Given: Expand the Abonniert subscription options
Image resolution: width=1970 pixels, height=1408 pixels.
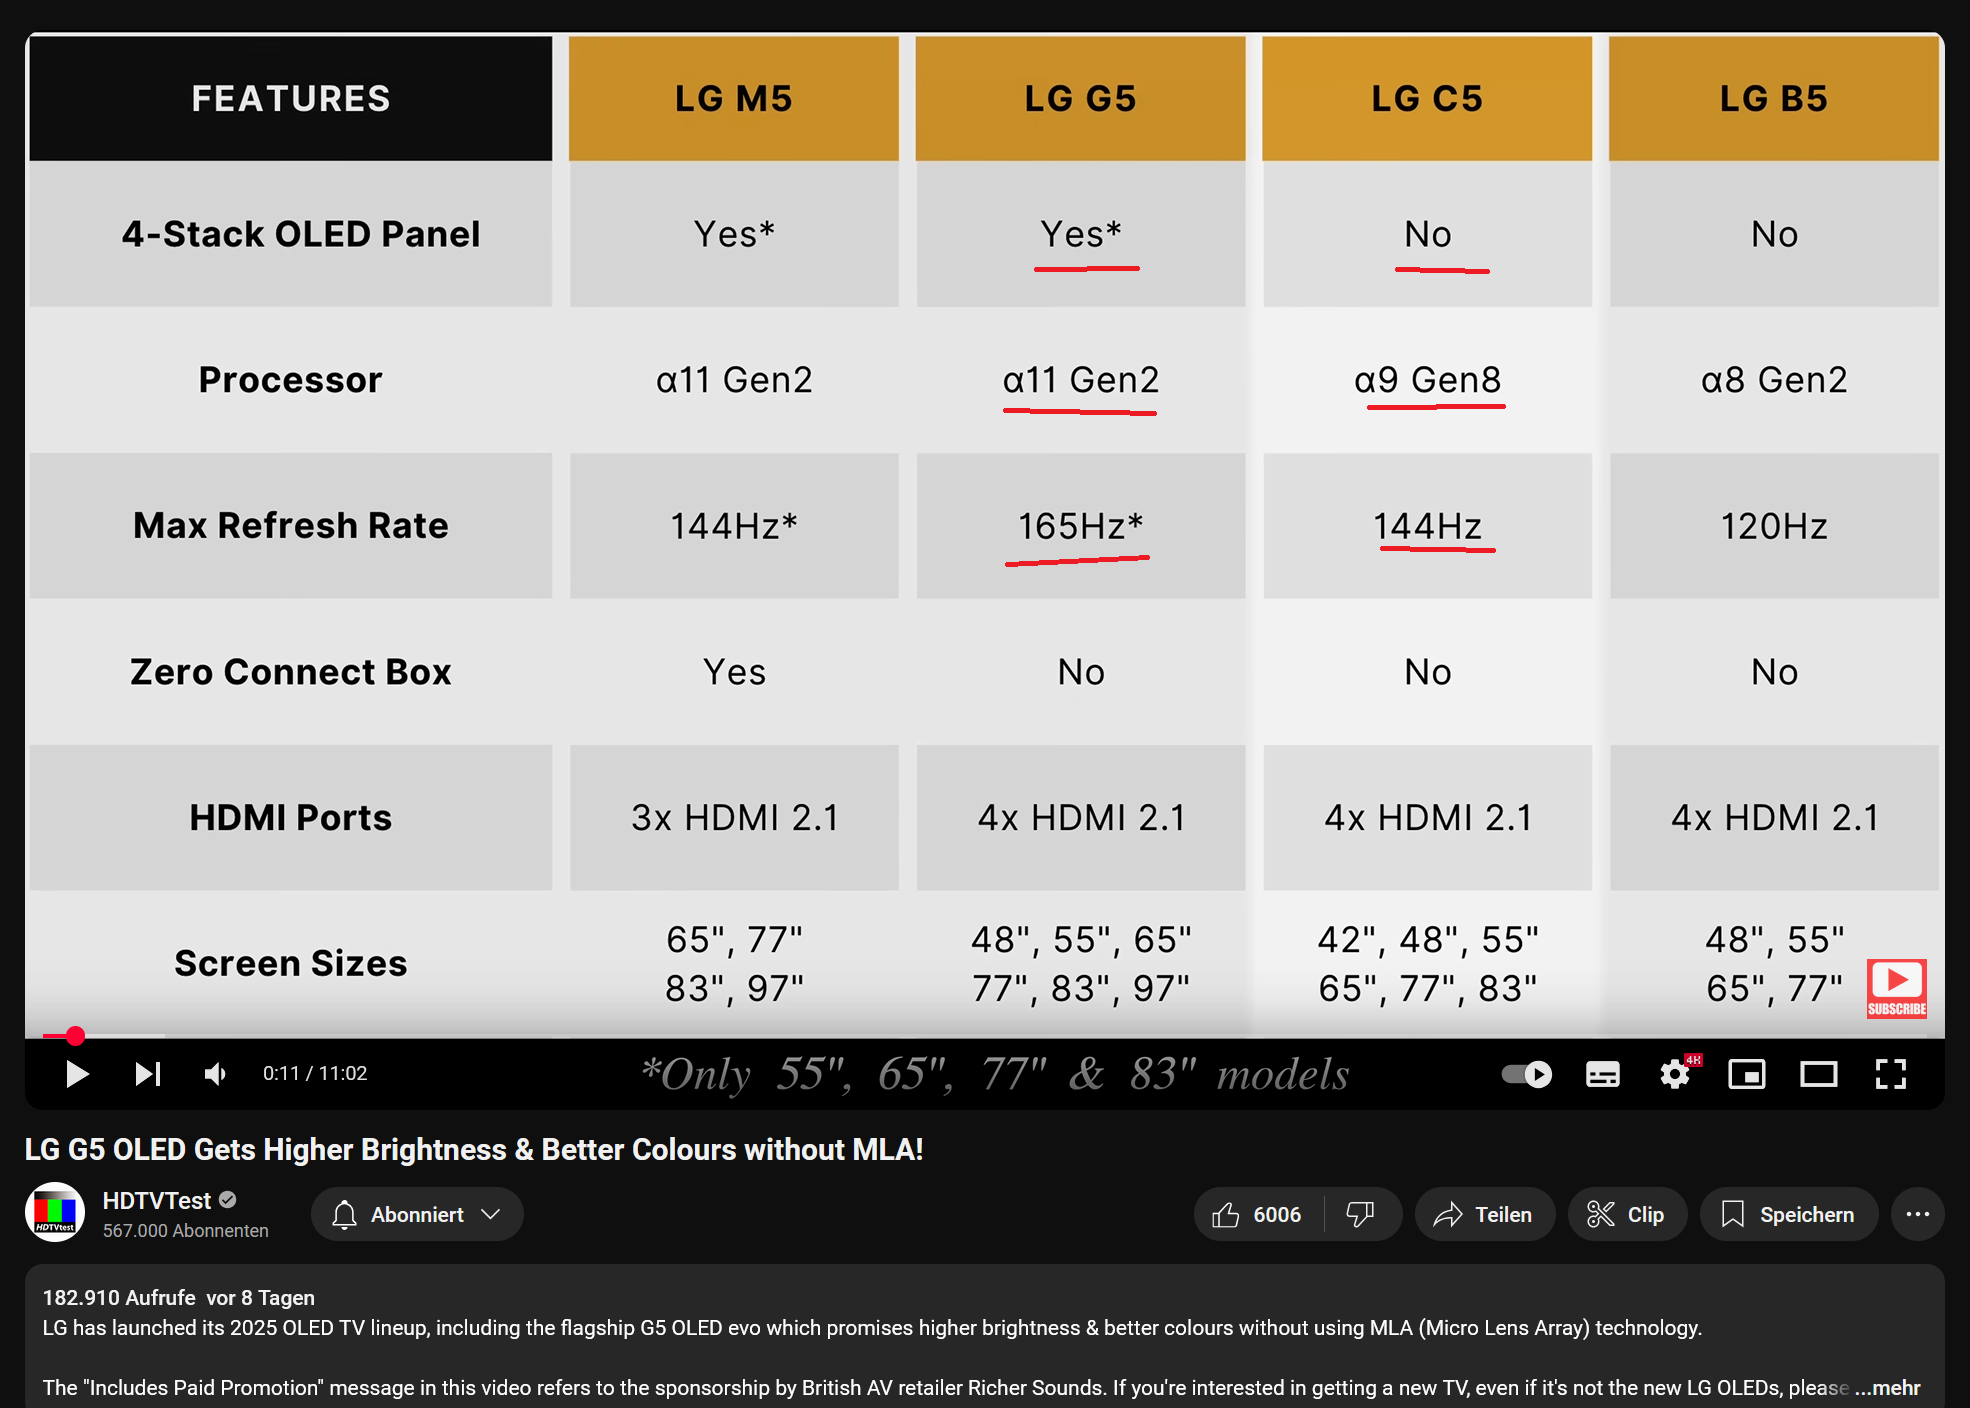Looking at the screenshot, I should click(x=417, y=1213).
